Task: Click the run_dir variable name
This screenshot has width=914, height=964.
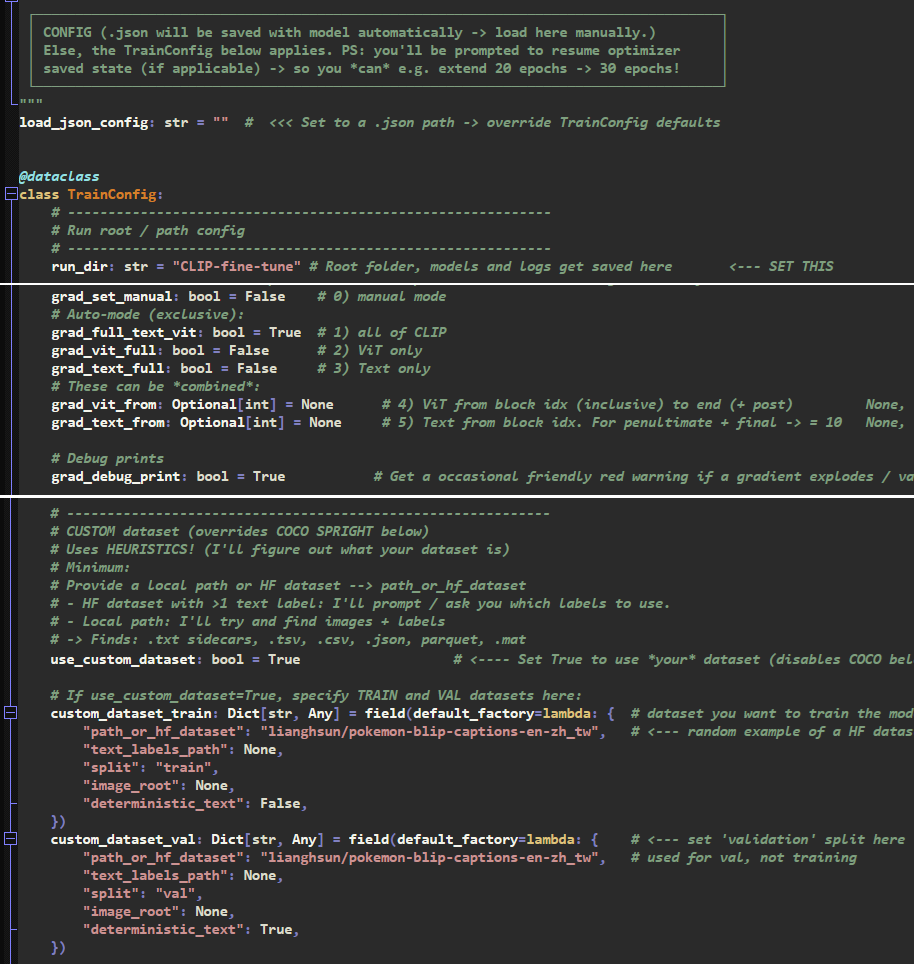Action: 79,267
